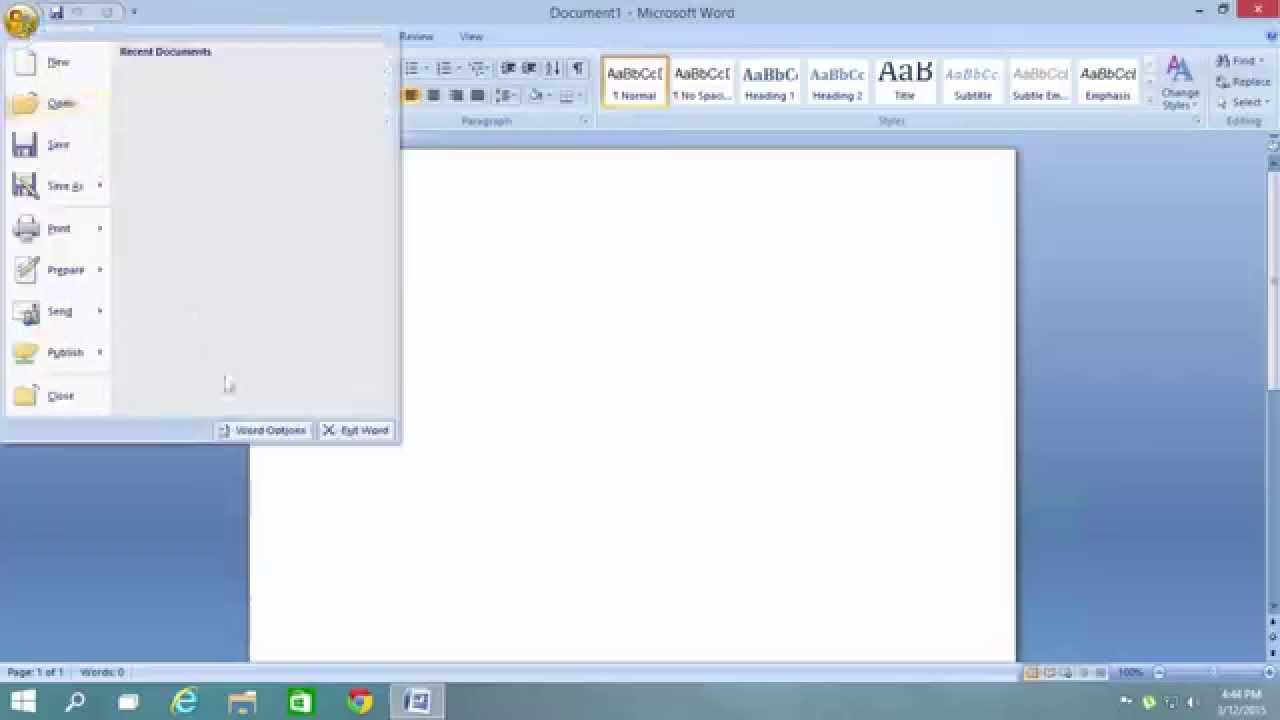Apply the Heading 1 style

pyautogui.click(x=770, y=81)
